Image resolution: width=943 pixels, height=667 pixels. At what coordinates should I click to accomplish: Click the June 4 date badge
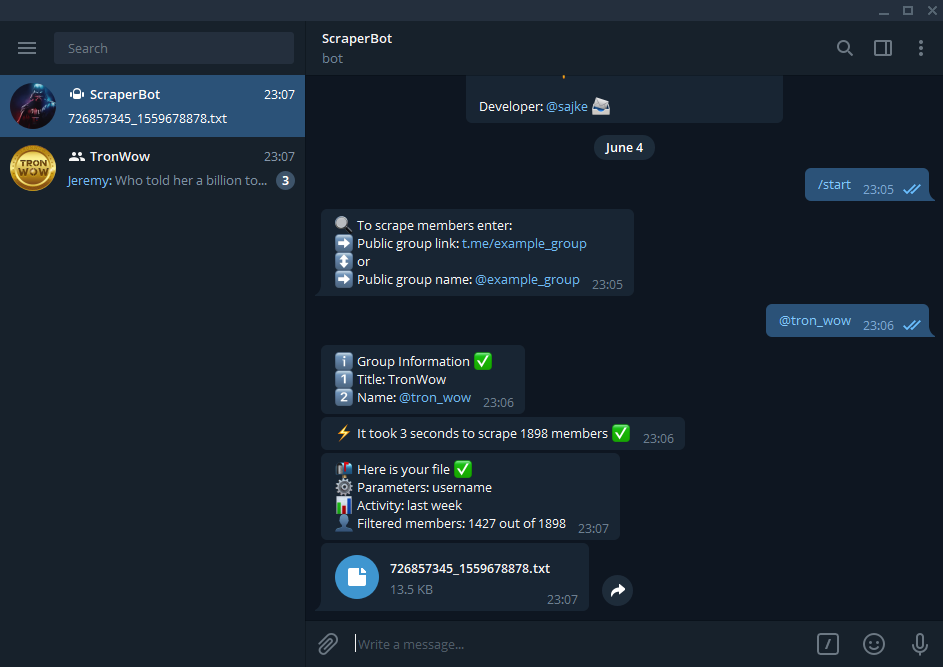624,147
